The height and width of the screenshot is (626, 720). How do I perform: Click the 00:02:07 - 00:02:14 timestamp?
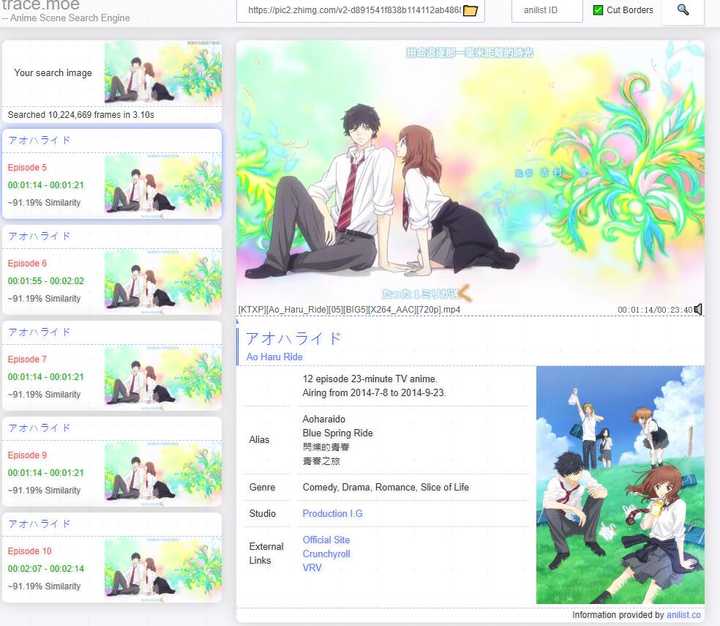click(x=46, y=569)
